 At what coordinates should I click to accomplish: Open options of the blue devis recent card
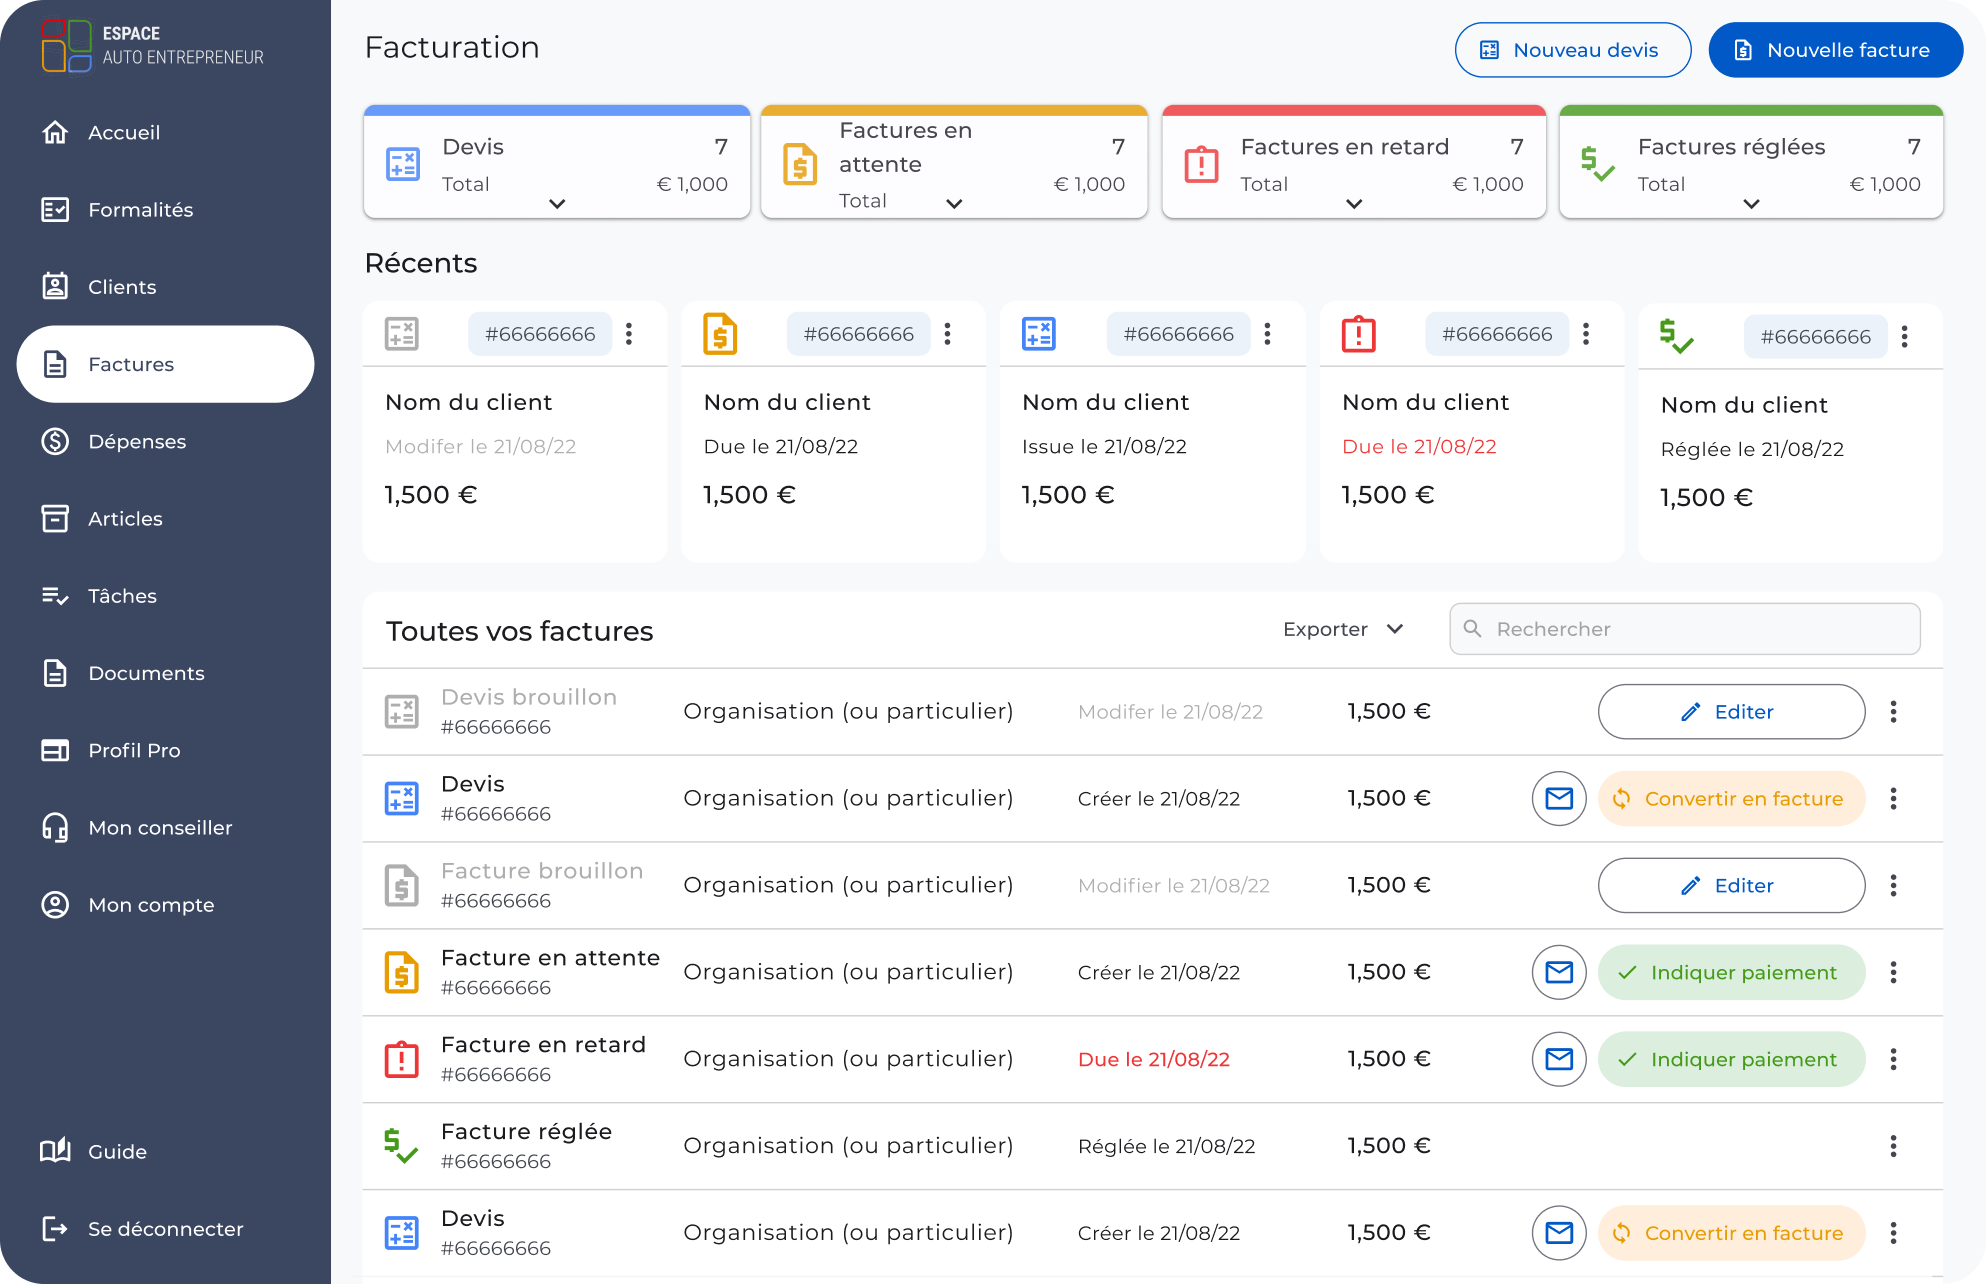coord(1267,334)
